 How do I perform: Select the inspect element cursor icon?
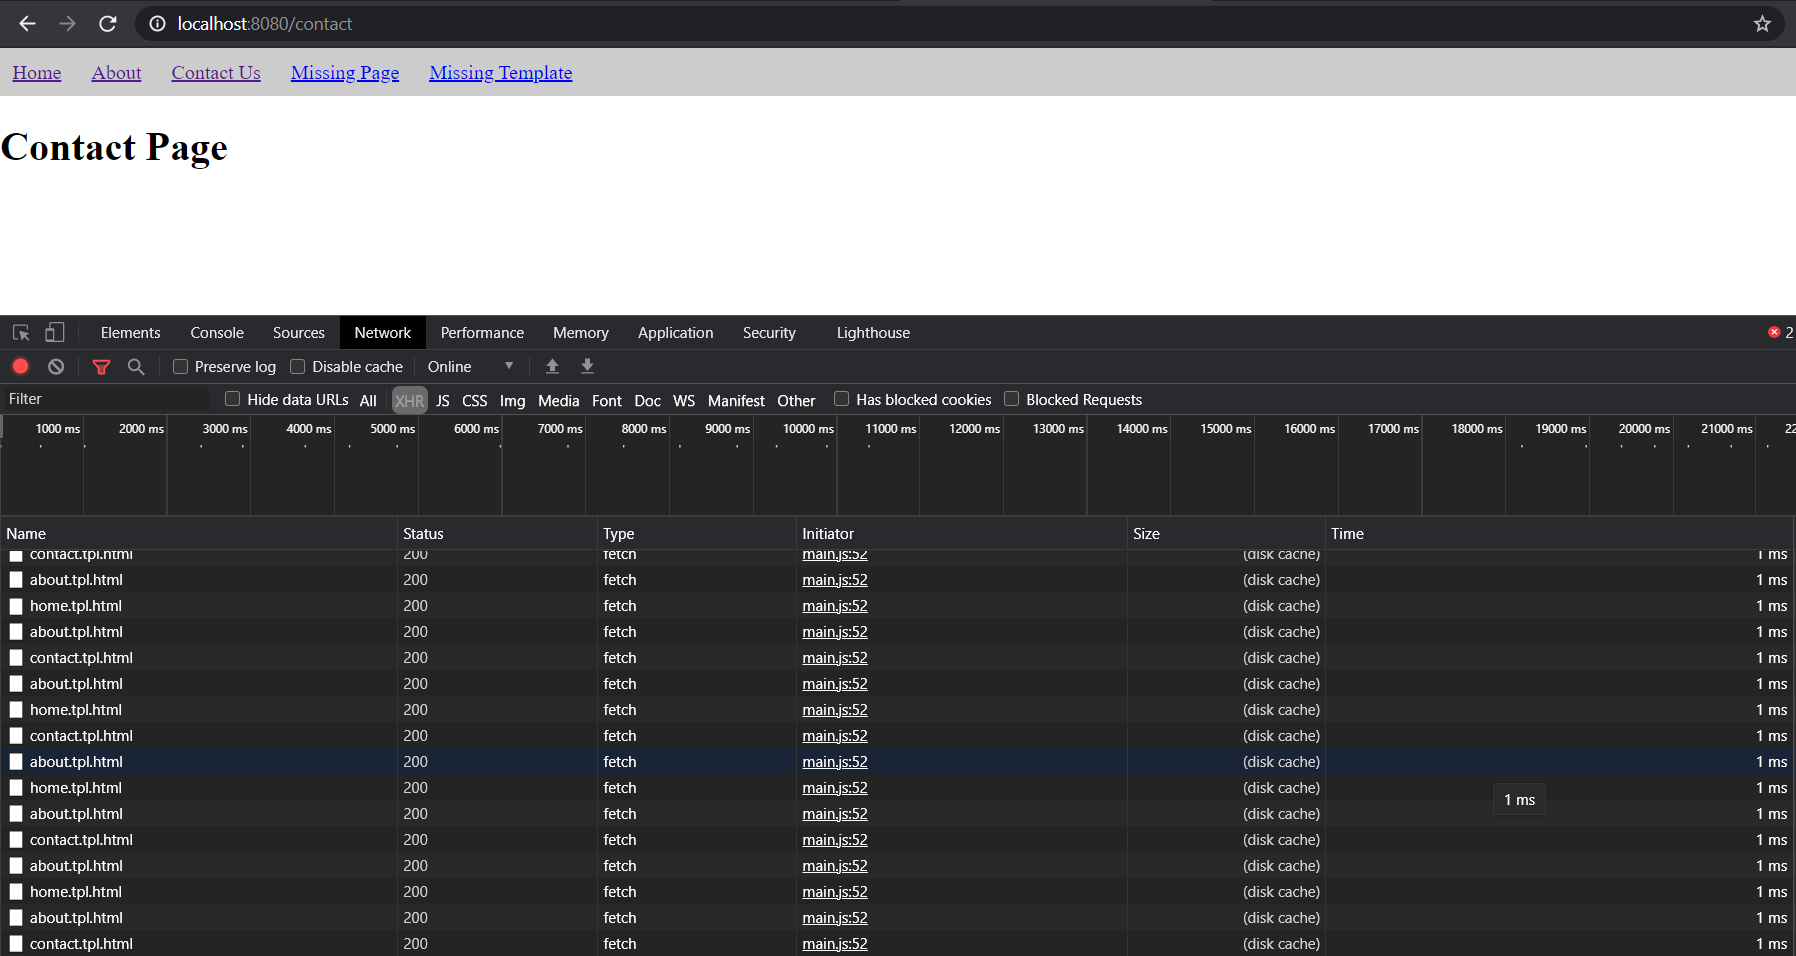[x=20, y=332]
